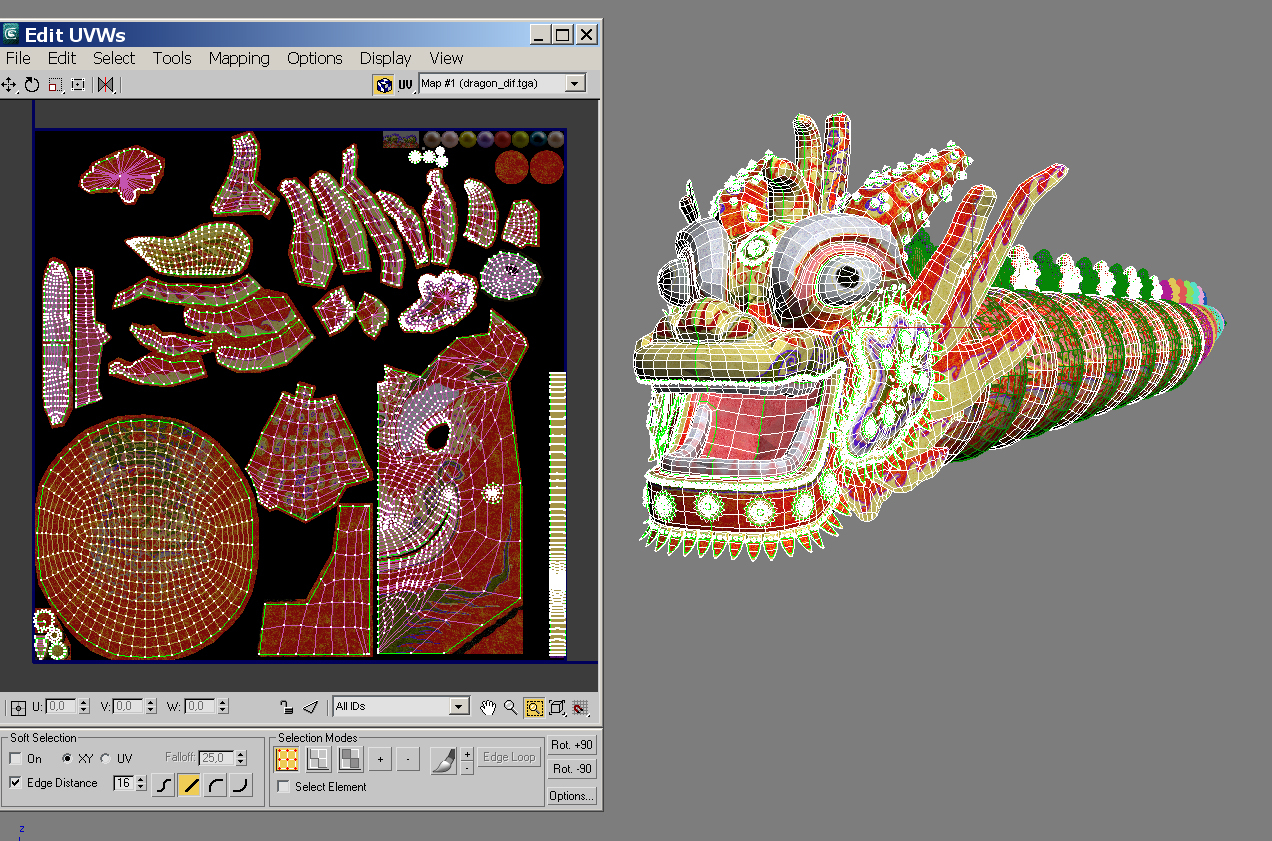Open the Options menu in Edit UVWs
Viewport: 1272px width, 841px height.
314,58
